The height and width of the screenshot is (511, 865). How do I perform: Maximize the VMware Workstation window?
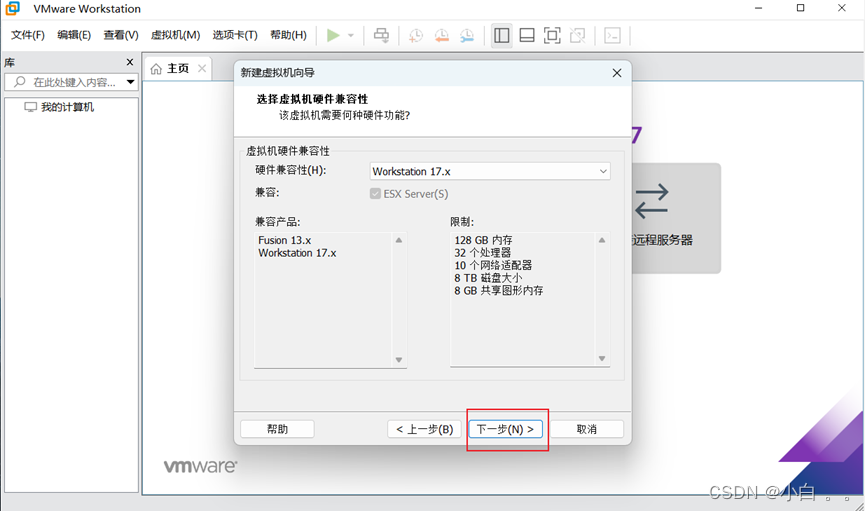click(800, 8)
